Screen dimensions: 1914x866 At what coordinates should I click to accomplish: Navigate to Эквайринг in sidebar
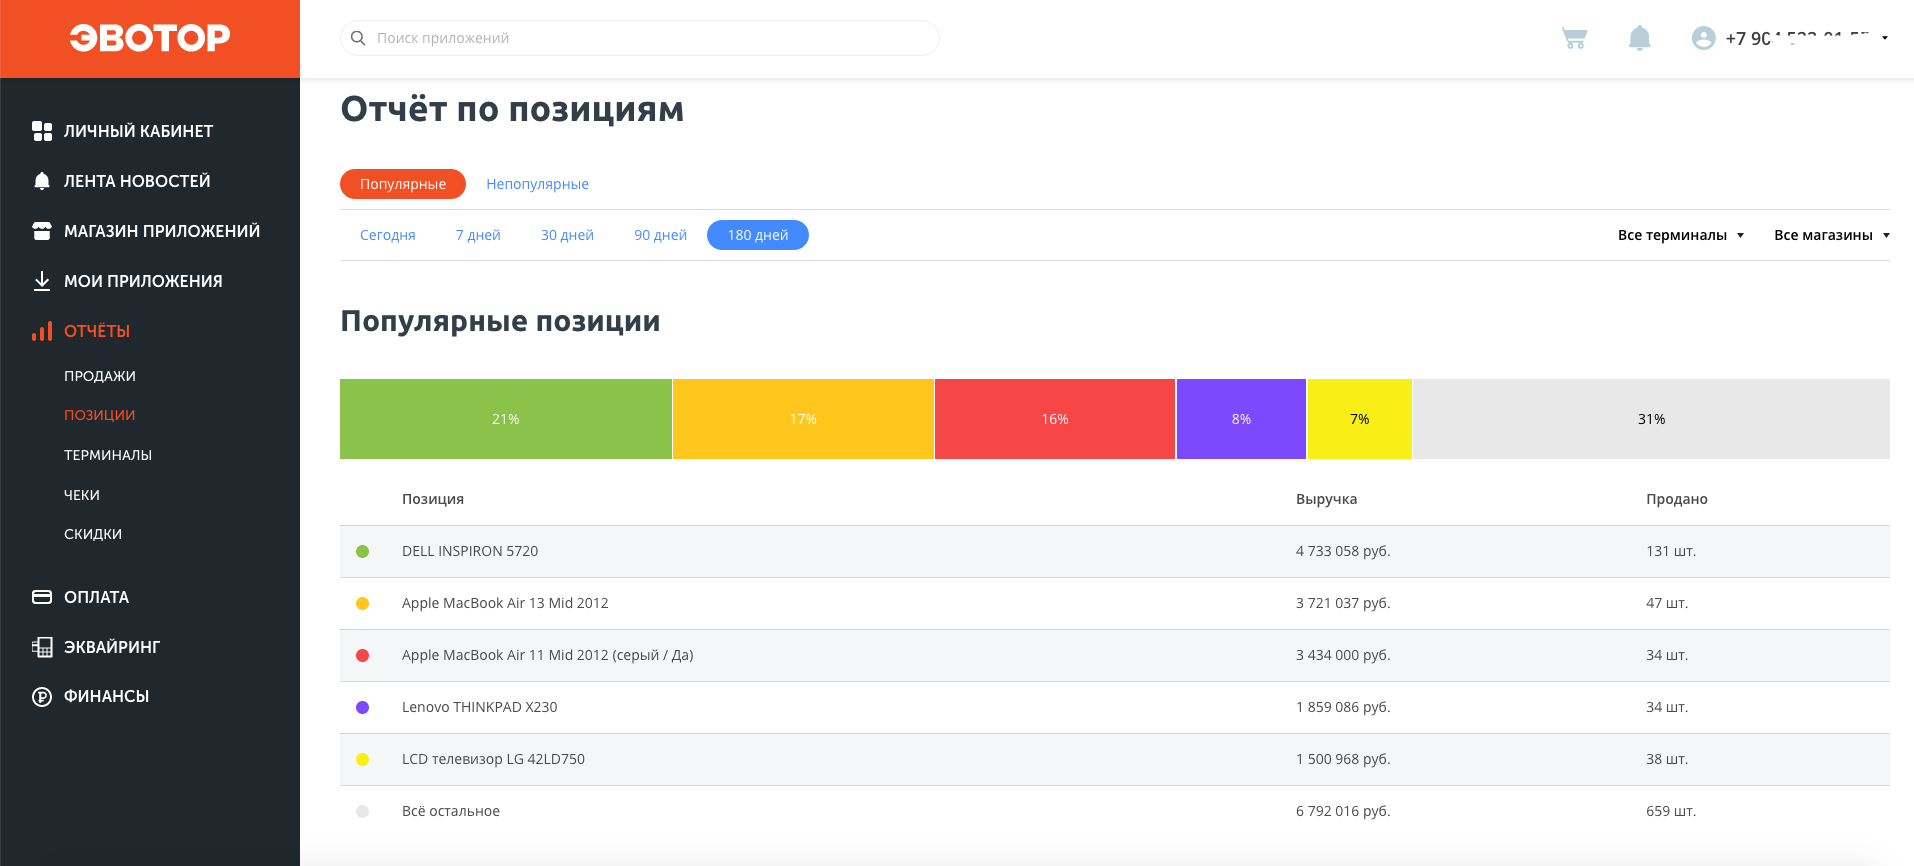coord(111,647)
